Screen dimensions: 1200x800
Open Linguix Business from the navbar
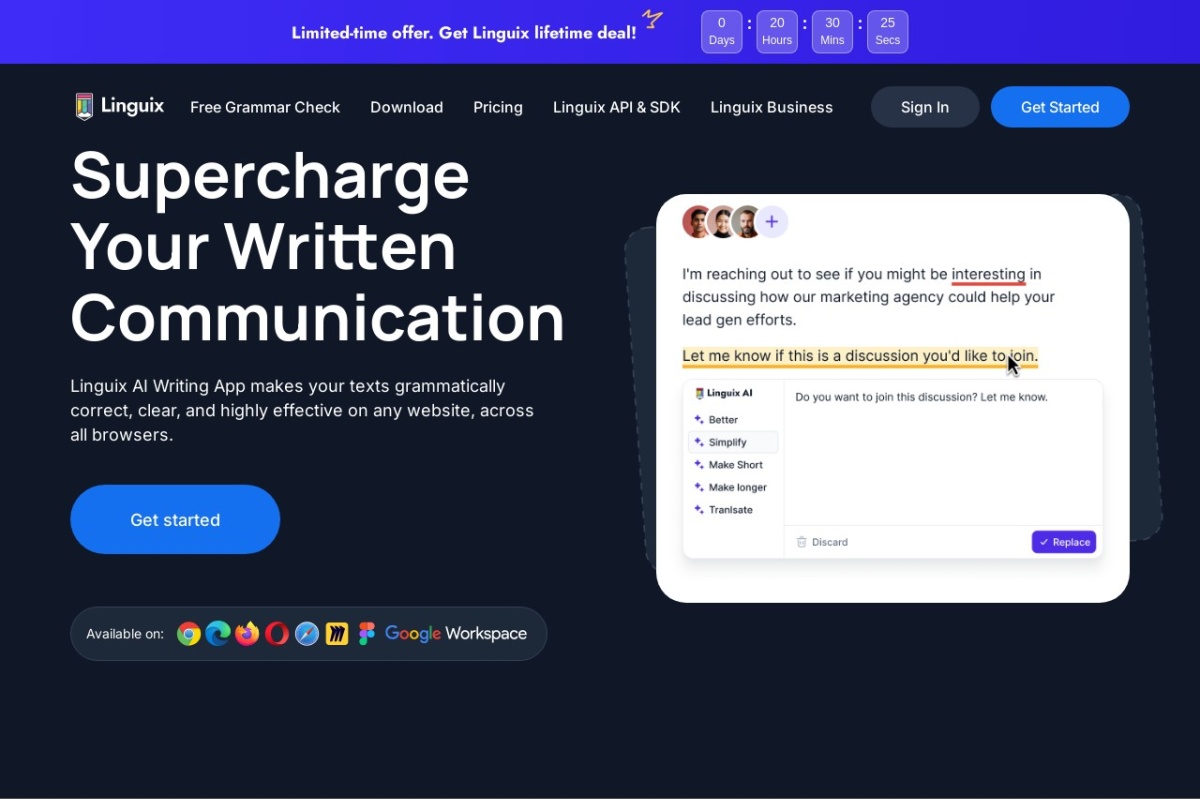click(x=771, y=107)
